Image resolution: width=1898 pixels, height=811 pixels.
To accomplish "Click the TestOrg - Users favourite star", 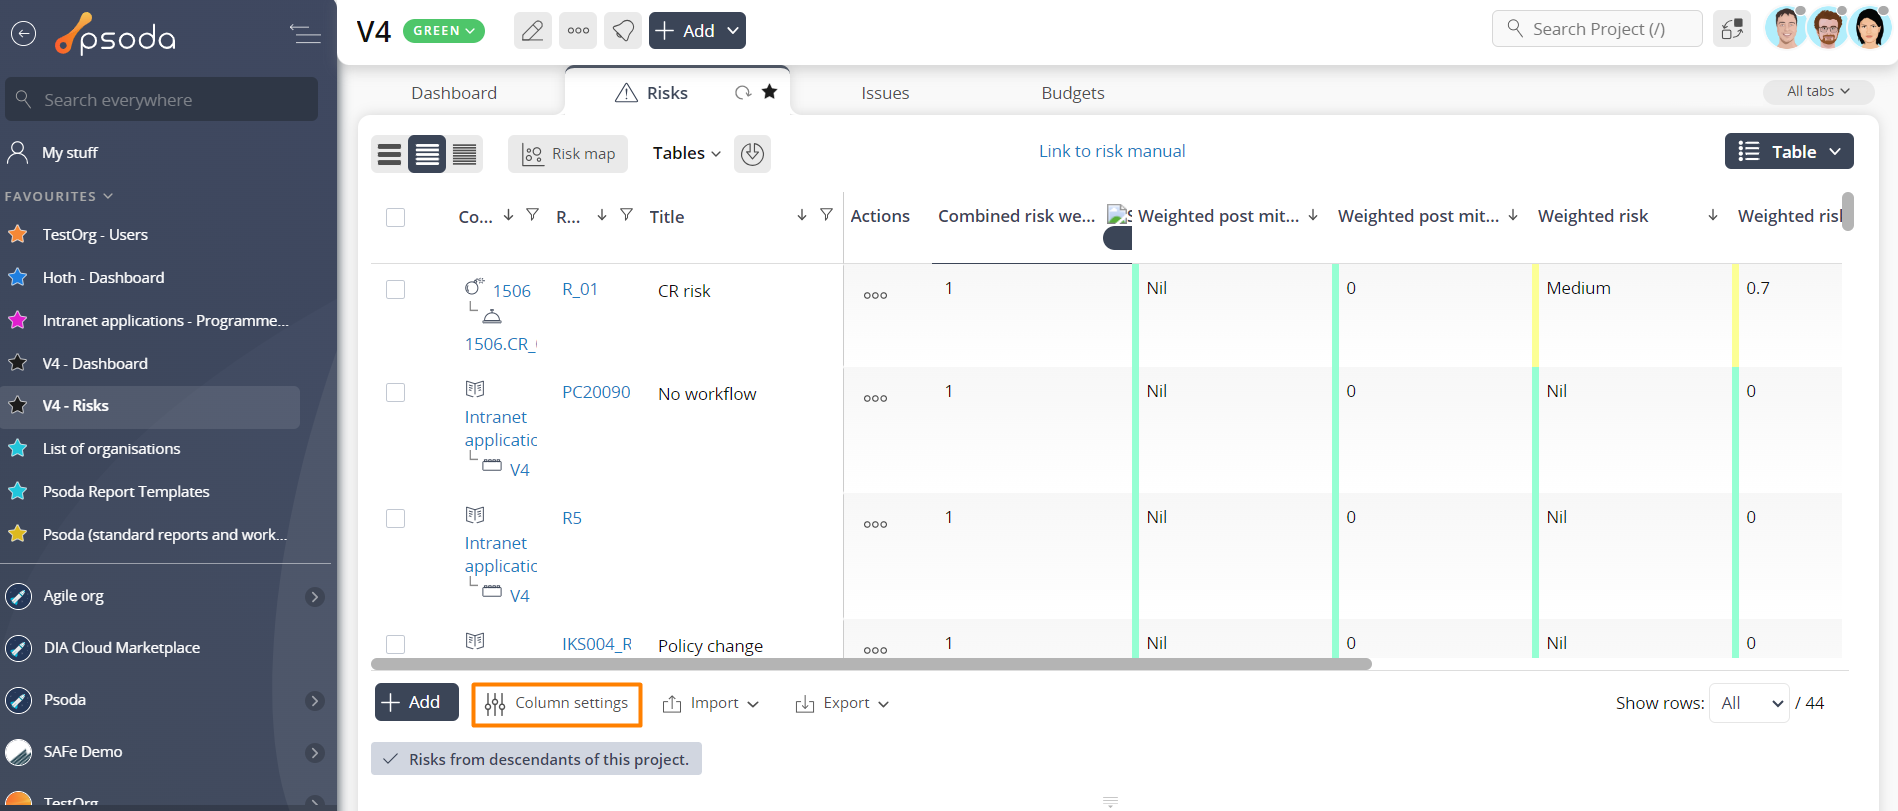I will point(18,234).
